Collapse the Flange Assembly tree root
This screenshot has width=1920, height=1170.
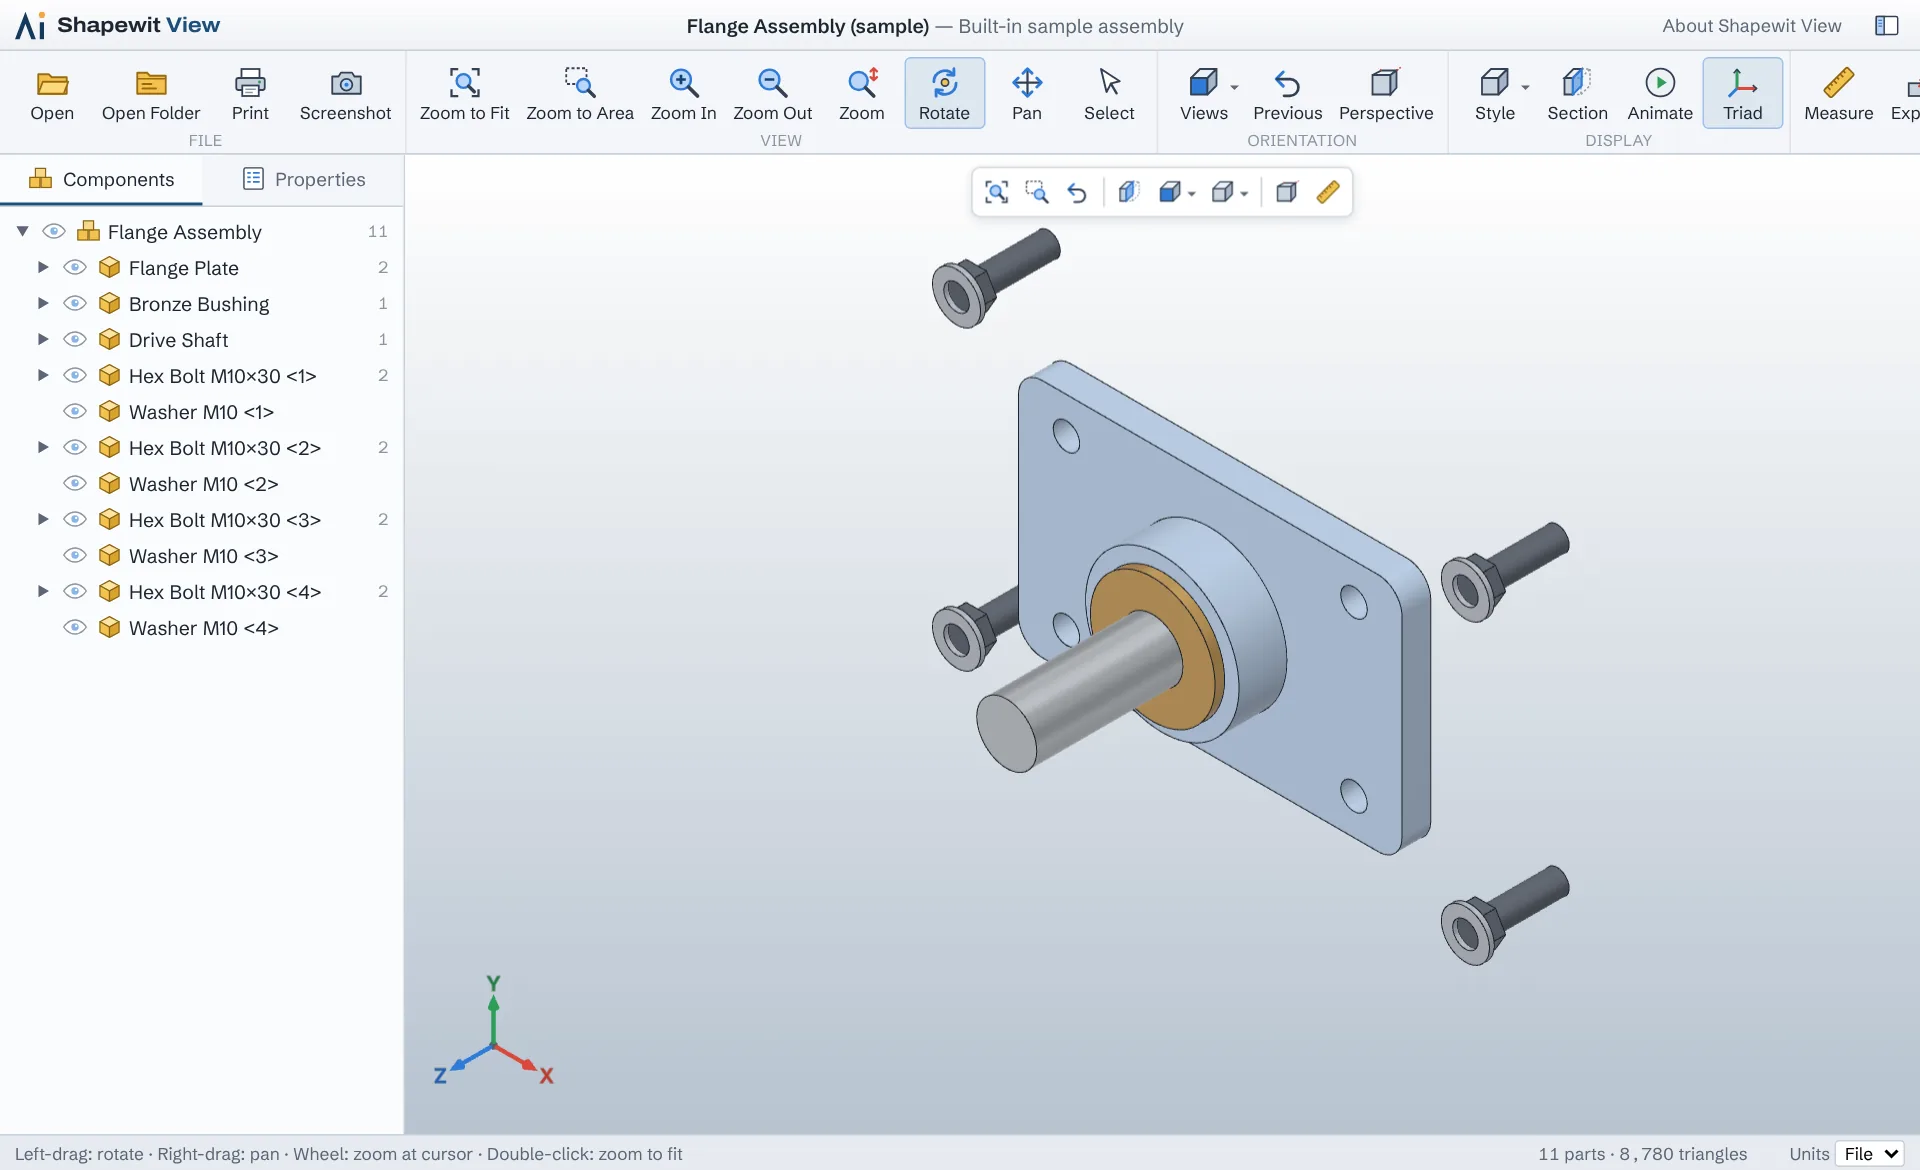click(x=22, y=232)
